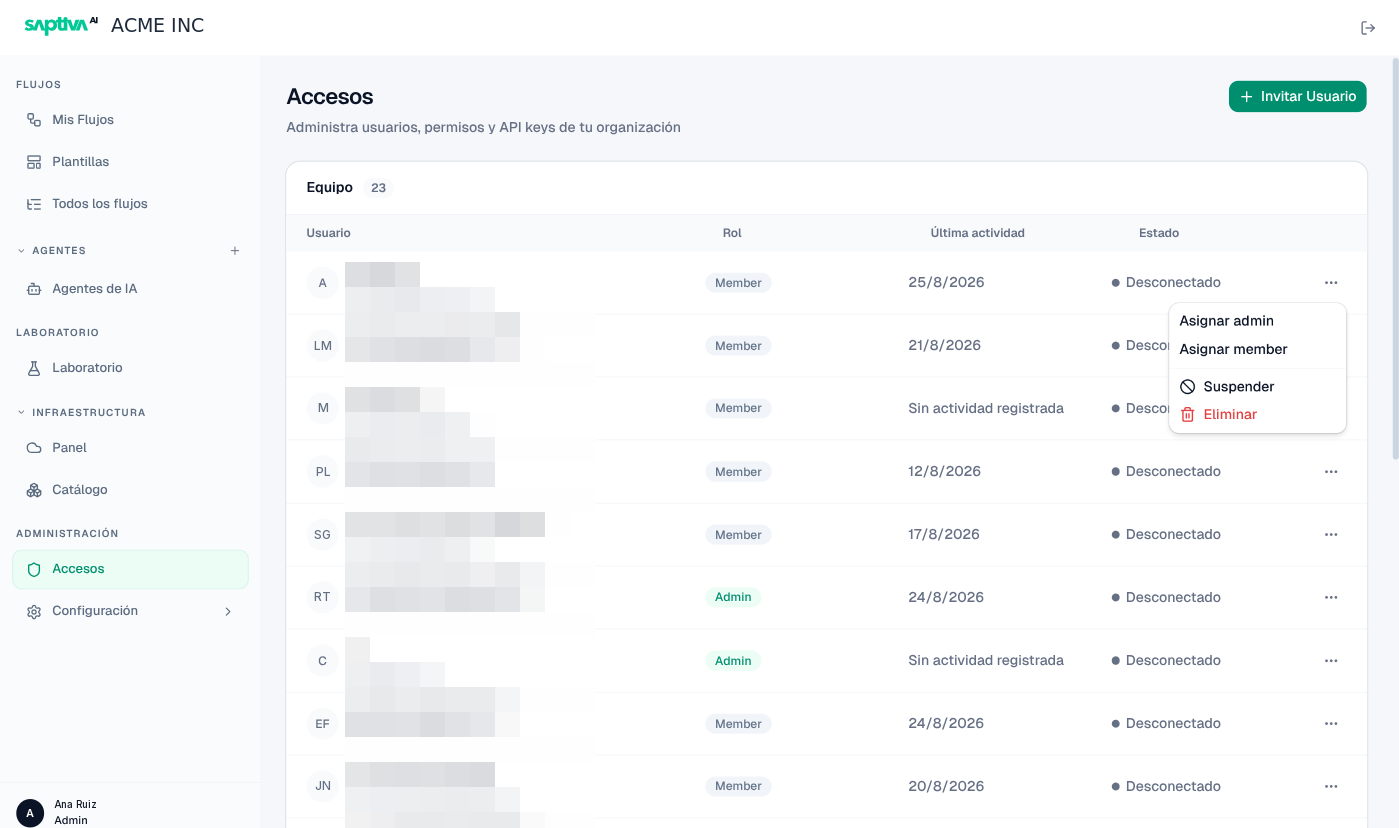Viewport: 1399px width, 828px height.
Task: Click the Última actividad column header
Action: point(977,233)
